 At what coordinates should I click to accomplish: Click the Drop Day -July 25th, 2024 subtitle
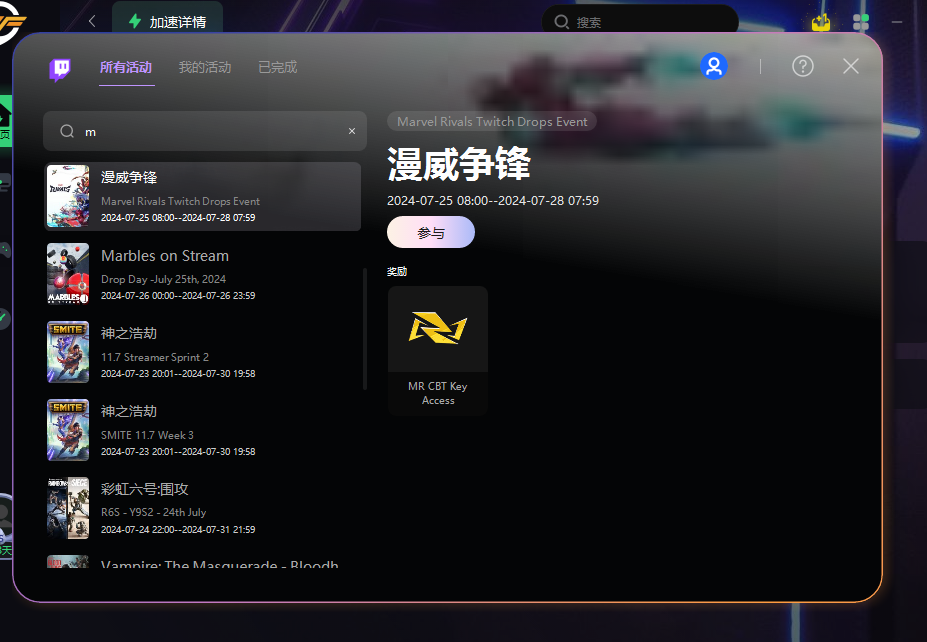164,279
